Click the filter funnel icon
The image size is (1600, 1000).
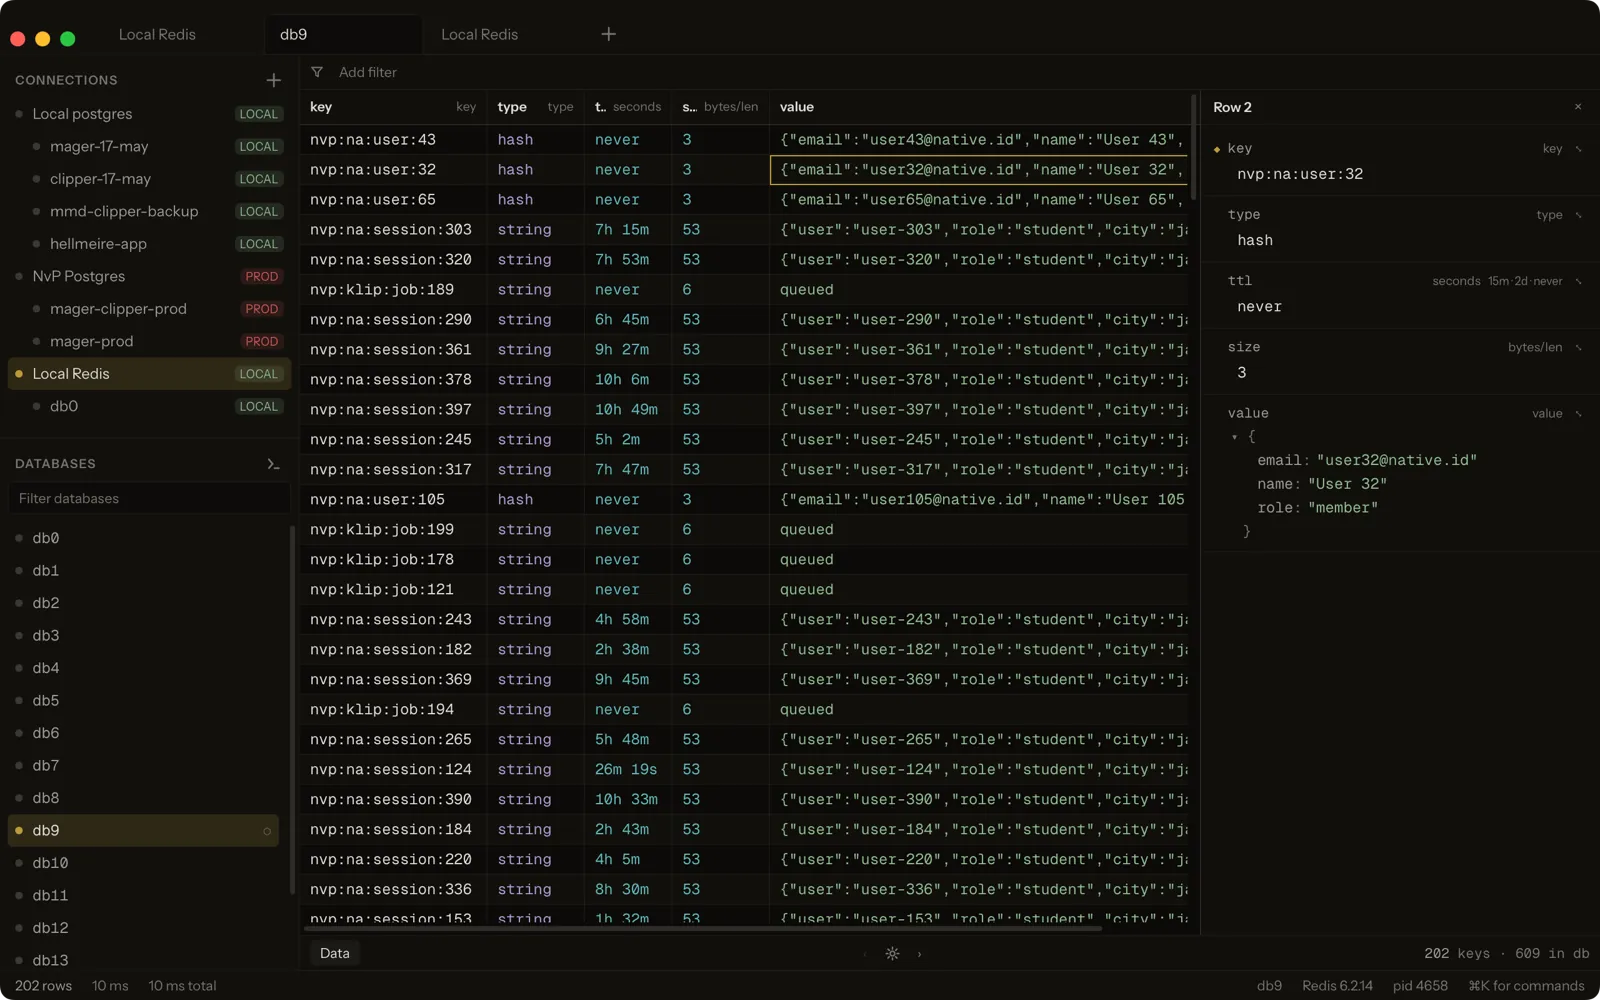(317, 72)
